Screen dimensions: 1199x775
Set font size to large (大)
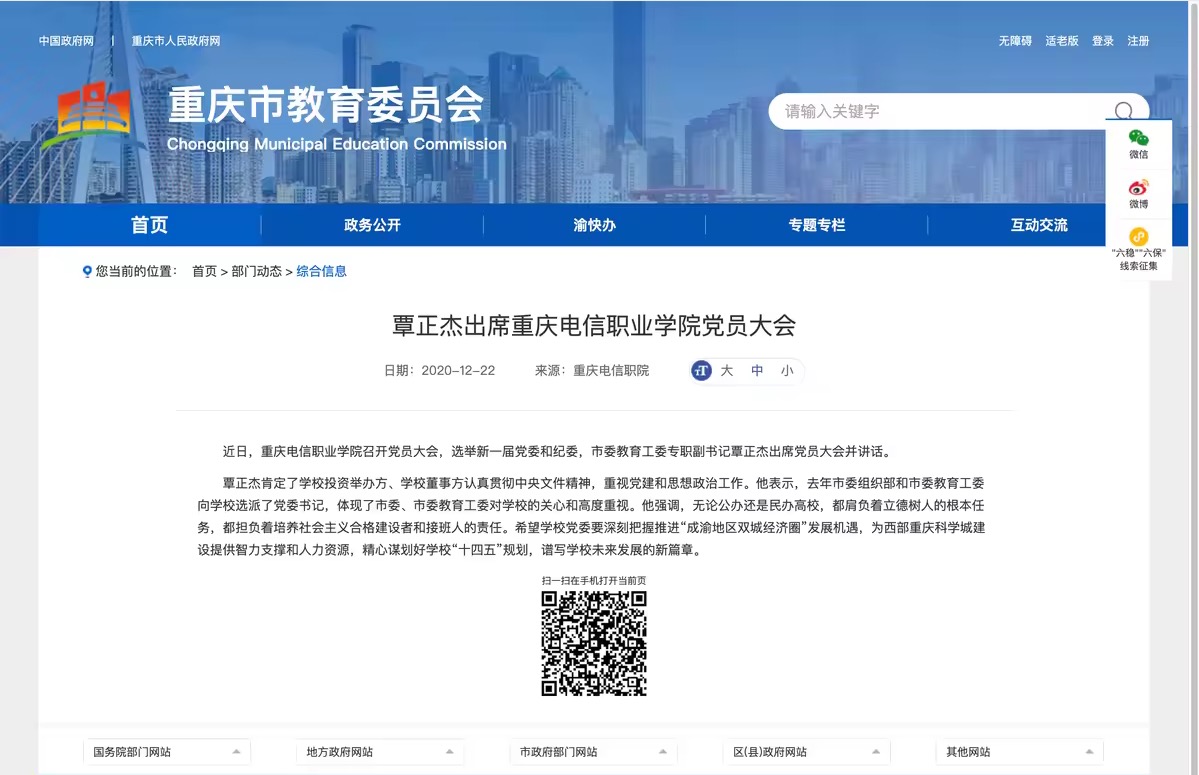point(727,371)
